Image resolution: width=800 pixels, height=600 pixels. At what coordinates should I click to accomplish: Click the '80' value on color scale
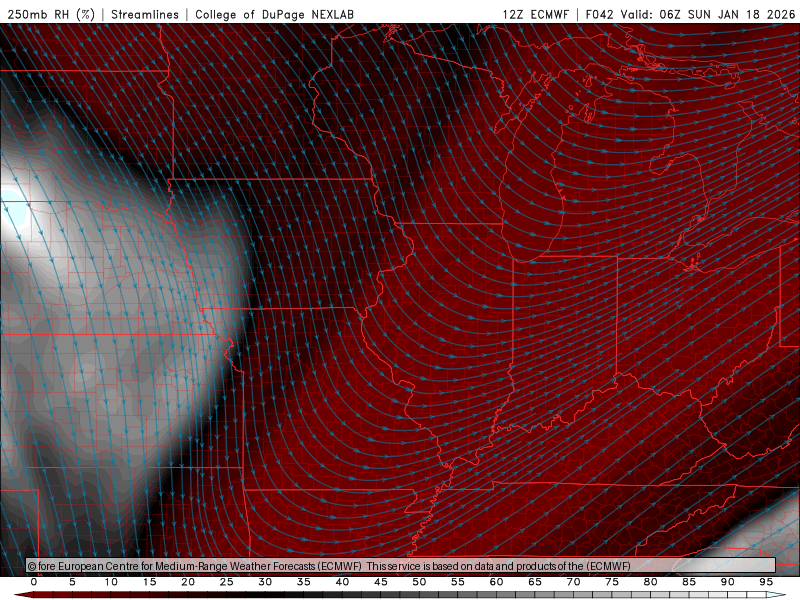pyautogui.click(x=650, y=582)
